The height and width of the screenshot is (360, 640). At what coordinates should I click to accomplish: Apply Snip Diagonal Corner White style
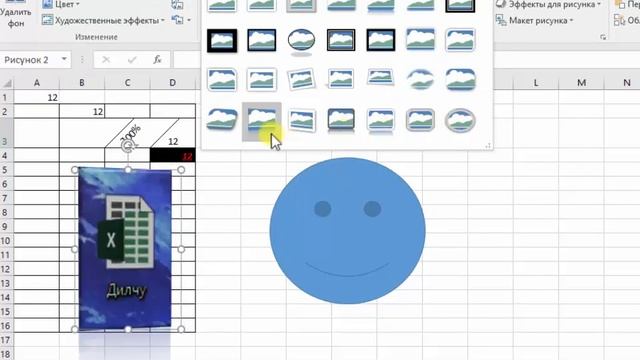click(x=222, y=79)
